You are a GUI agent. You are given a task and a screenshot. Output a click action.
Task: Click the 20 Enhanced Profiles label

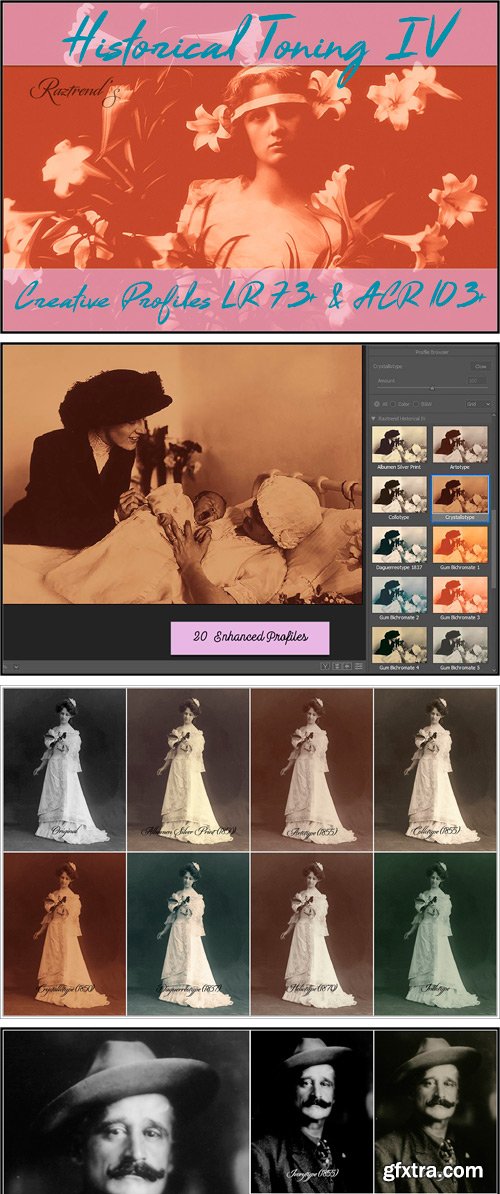[250, 637]
